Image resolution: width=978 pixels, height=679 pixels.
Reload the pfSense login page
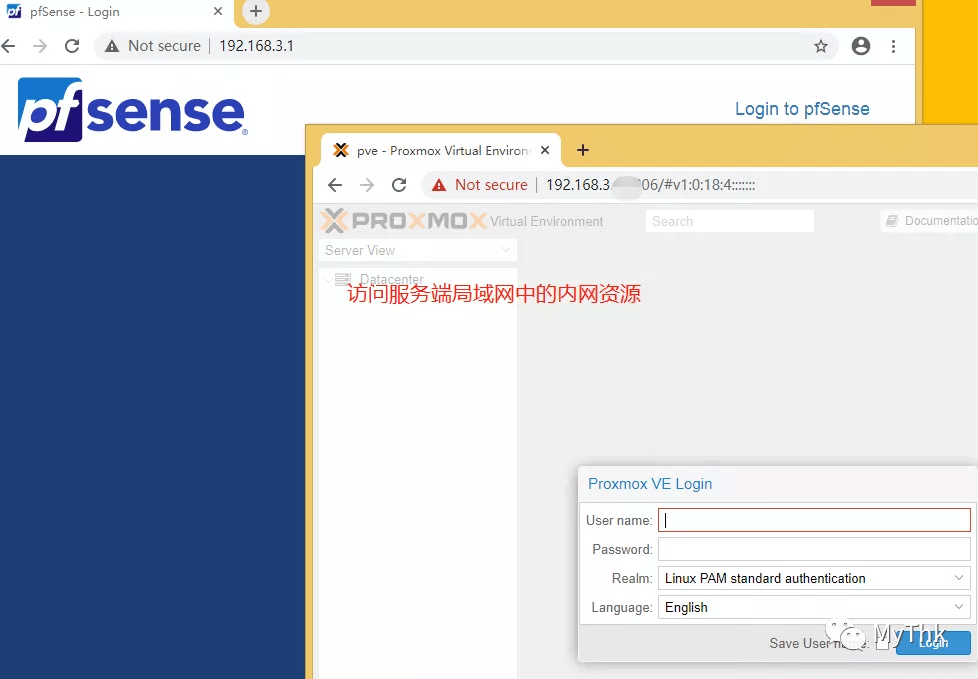click(72, 46)
